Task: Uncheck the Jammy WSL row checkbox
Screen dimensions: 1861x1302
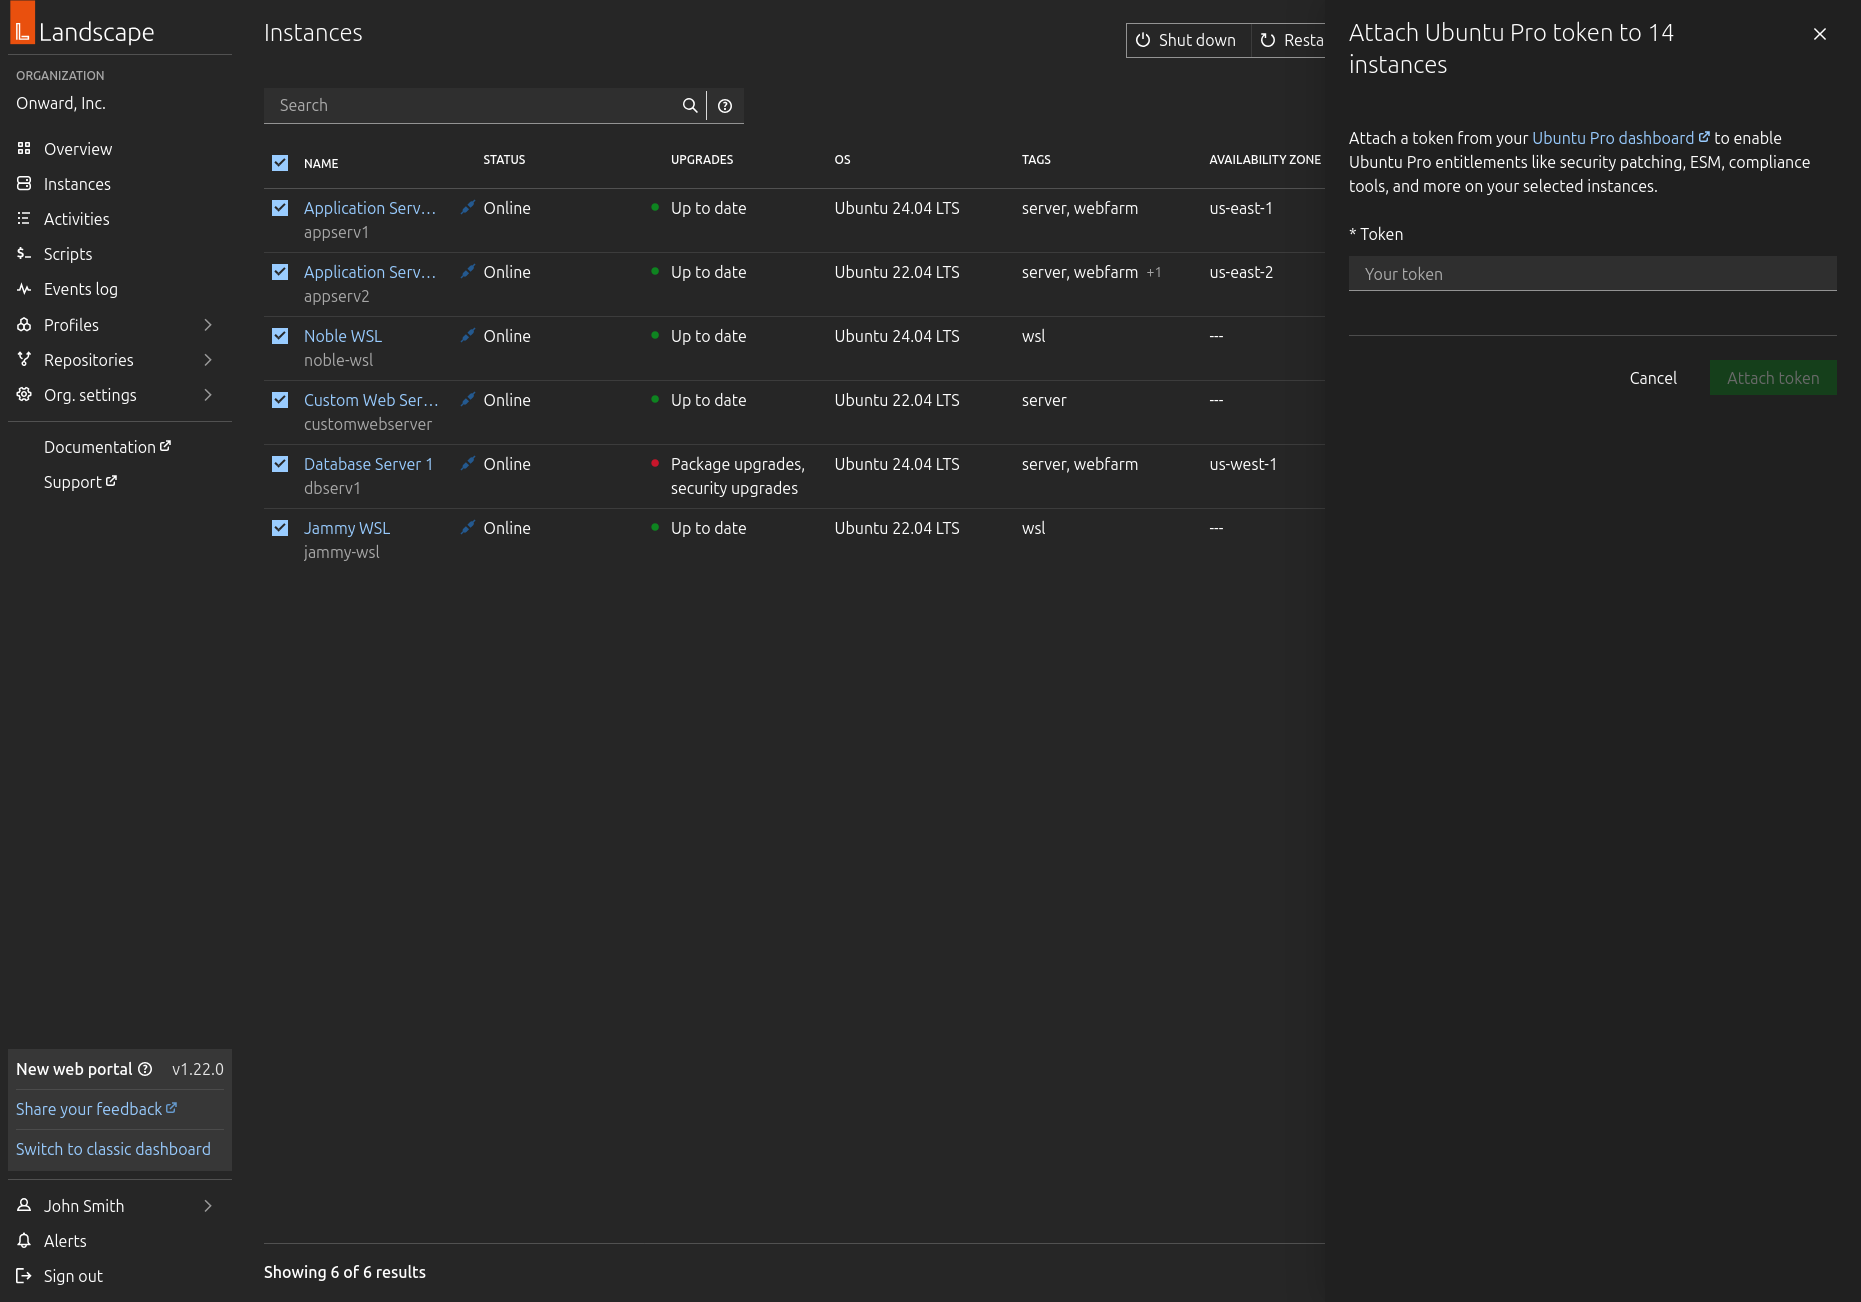Action: [280, 528]
